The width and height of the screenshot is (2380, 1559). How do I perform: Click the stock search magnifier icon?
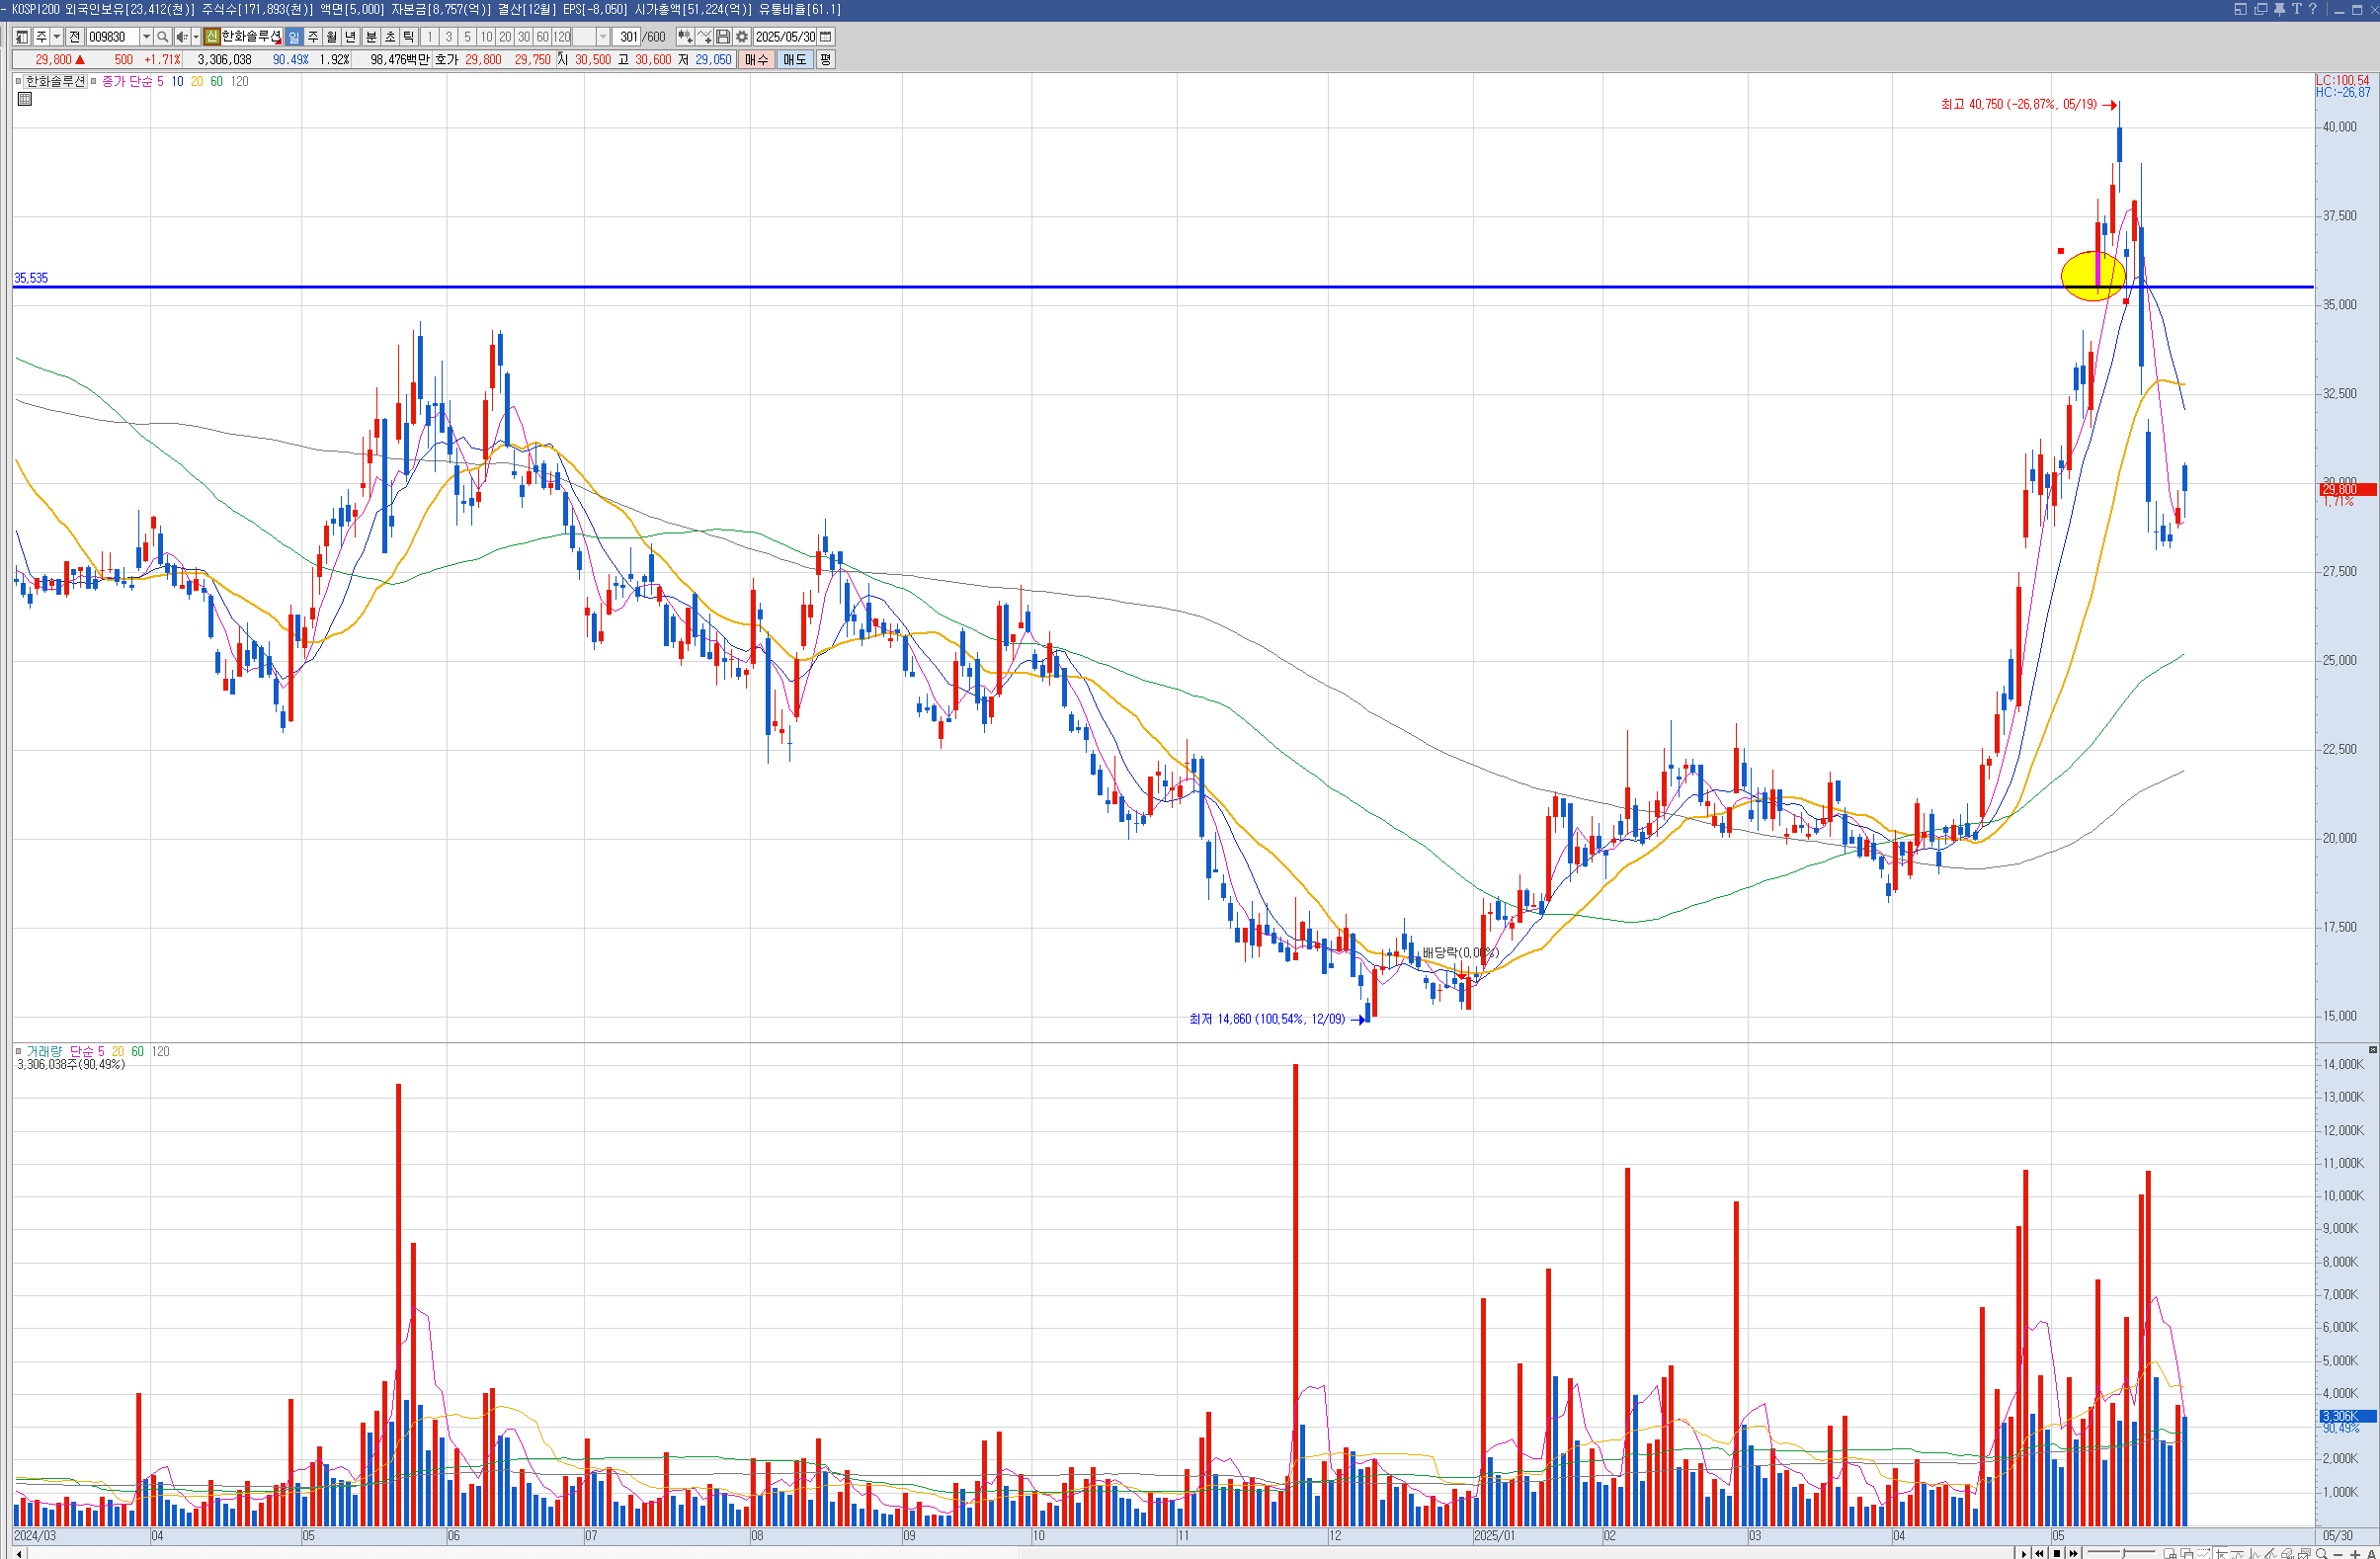tap(162, 37)
